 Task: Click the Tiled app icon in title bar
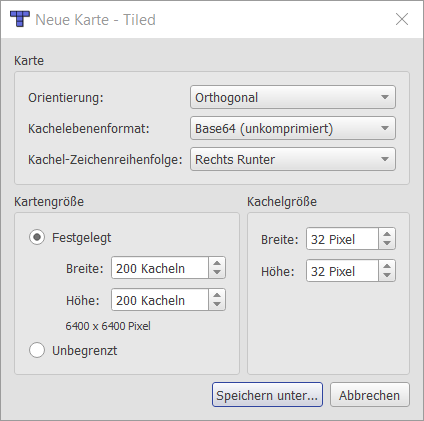[20, 19]
